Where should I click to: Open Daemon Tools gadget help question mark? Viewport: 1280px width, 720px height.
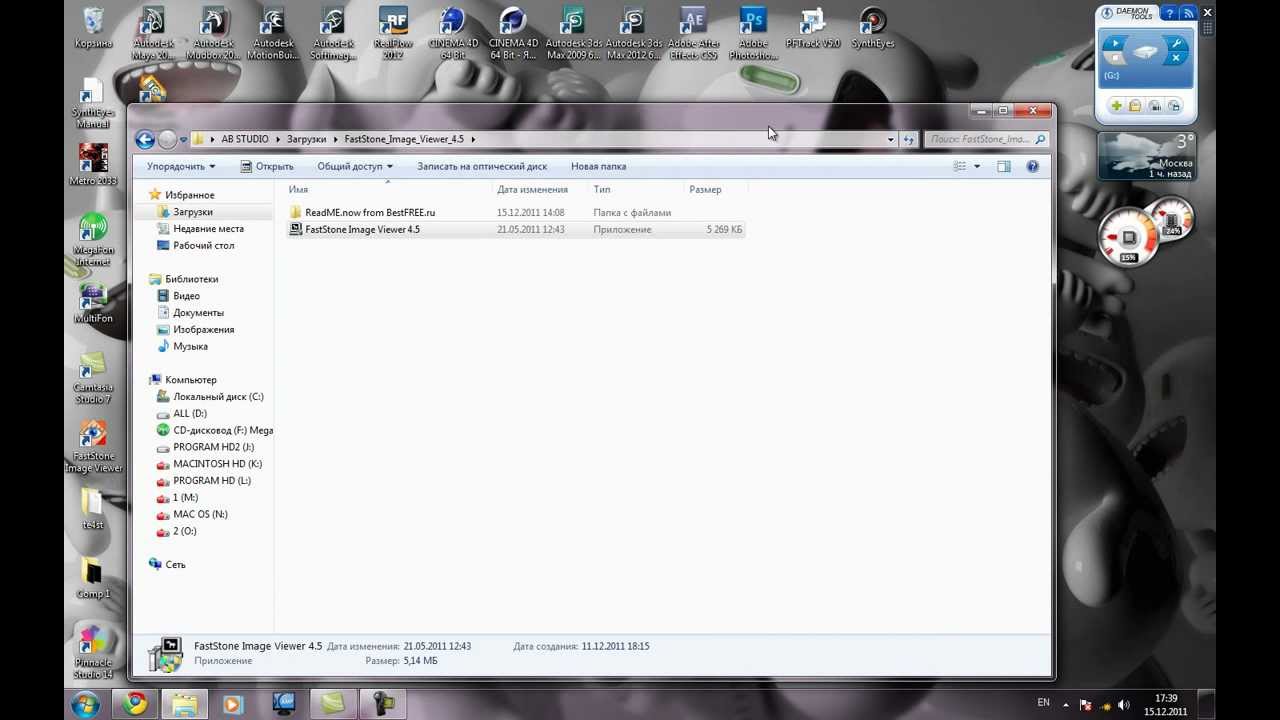1169,13
